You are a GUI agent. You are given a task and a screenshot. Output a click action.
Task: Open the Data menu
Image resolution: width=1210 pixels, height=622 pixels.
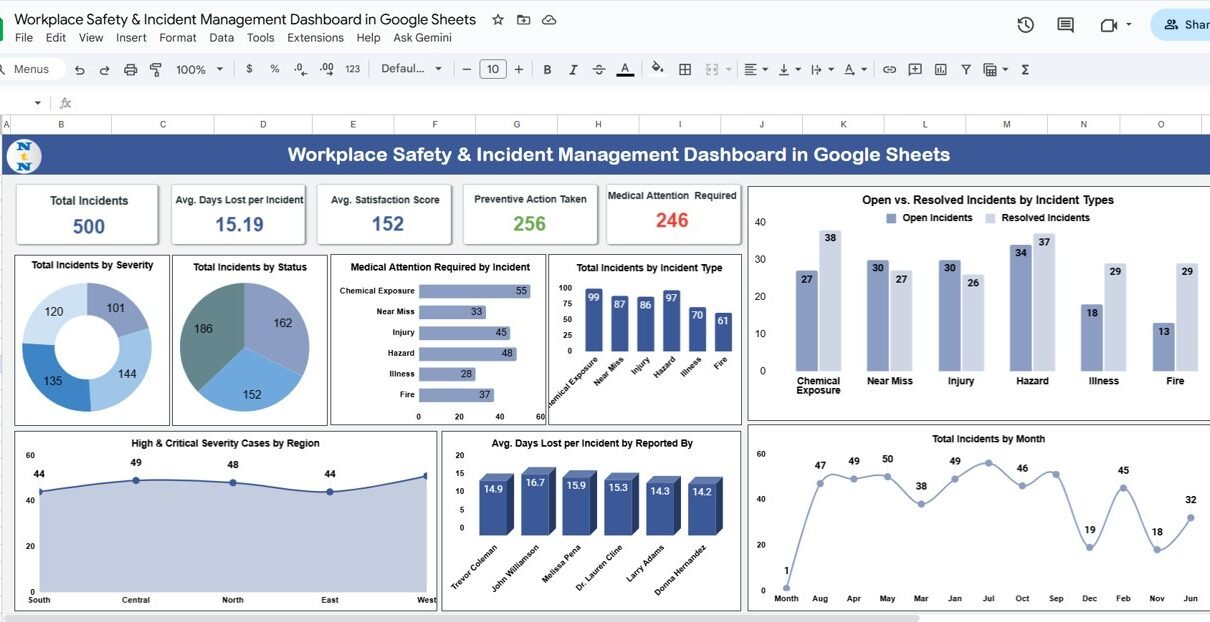click(221, 38)
